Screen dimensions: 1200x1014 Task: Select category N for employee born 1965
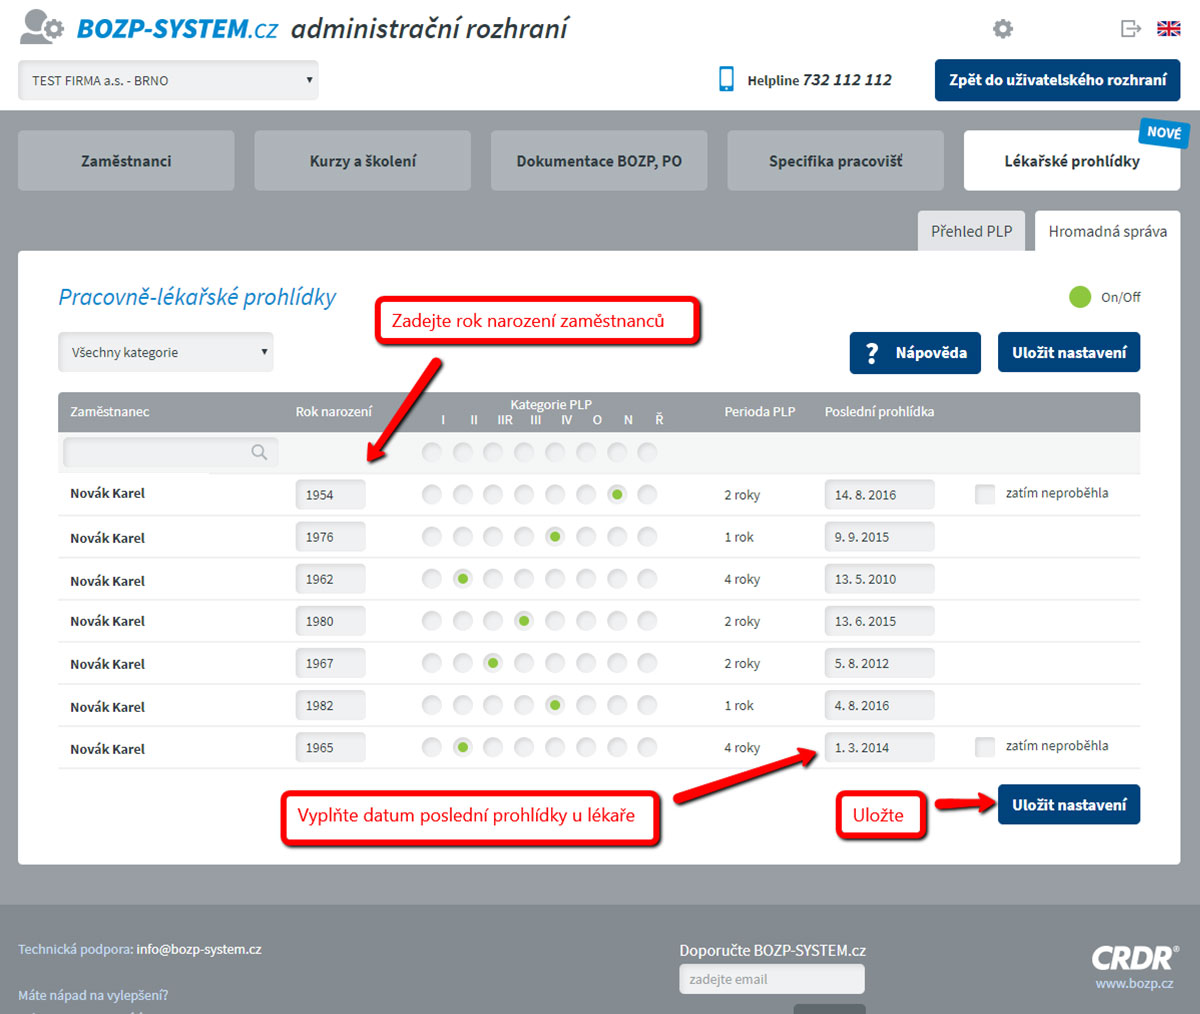(617, 747)
